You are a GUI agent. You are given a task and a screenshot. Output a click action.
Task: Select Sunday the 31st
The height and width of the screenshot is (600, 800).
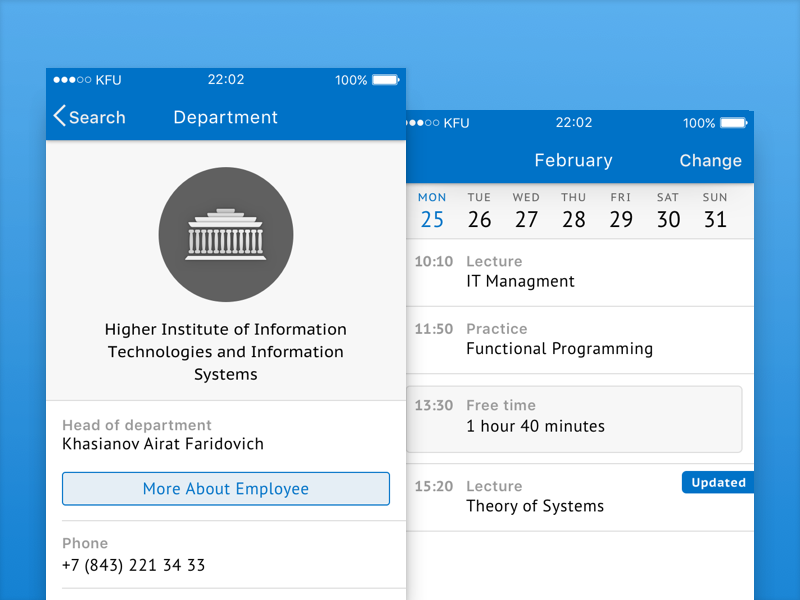[715, 211]
